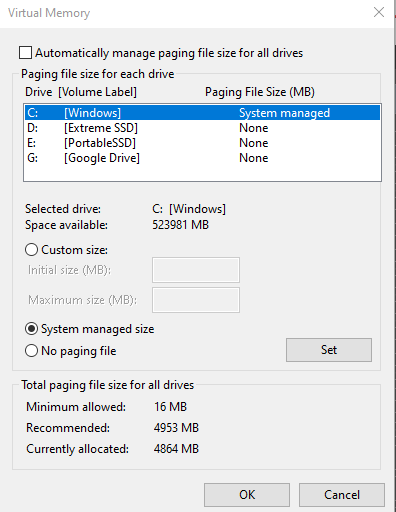Viewport: 396px width, 512px height.
Task: Click the Minimum allowed 16 MB value
Action: (x=170, y=407)
